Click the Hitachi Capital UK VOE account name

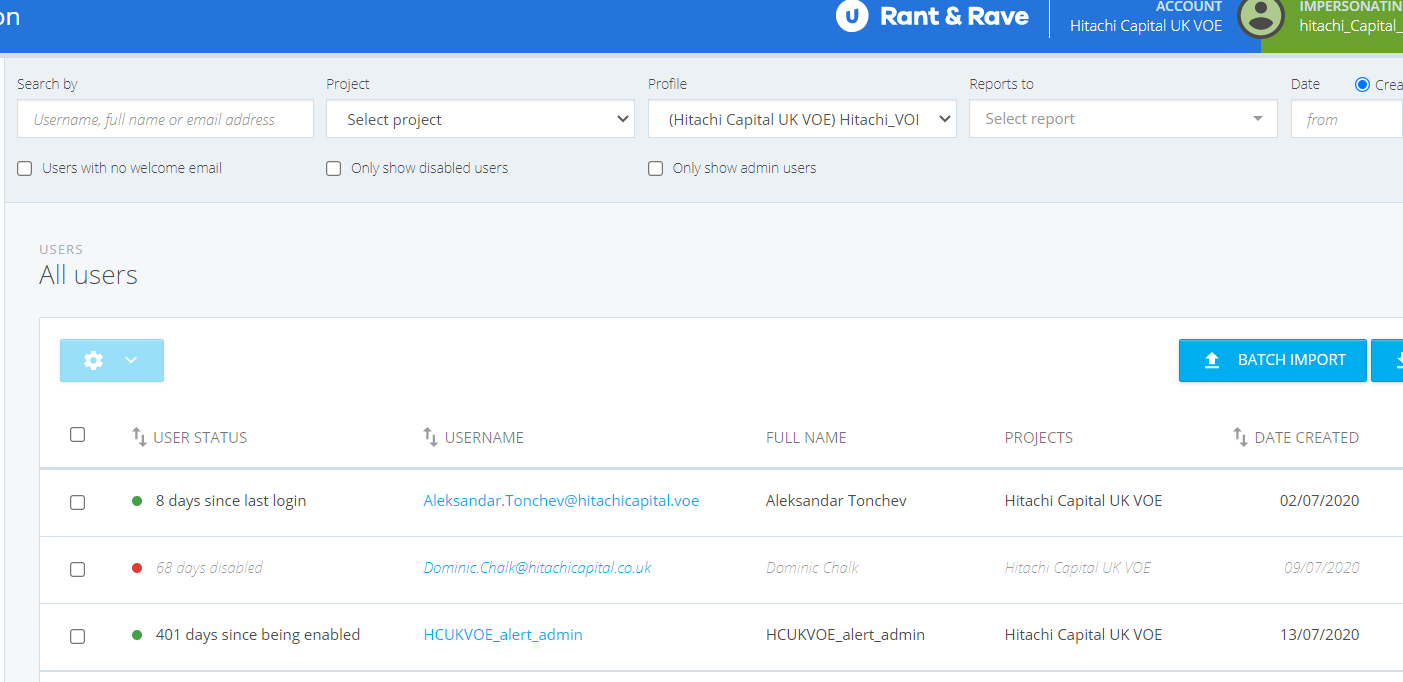[1146, 26]
